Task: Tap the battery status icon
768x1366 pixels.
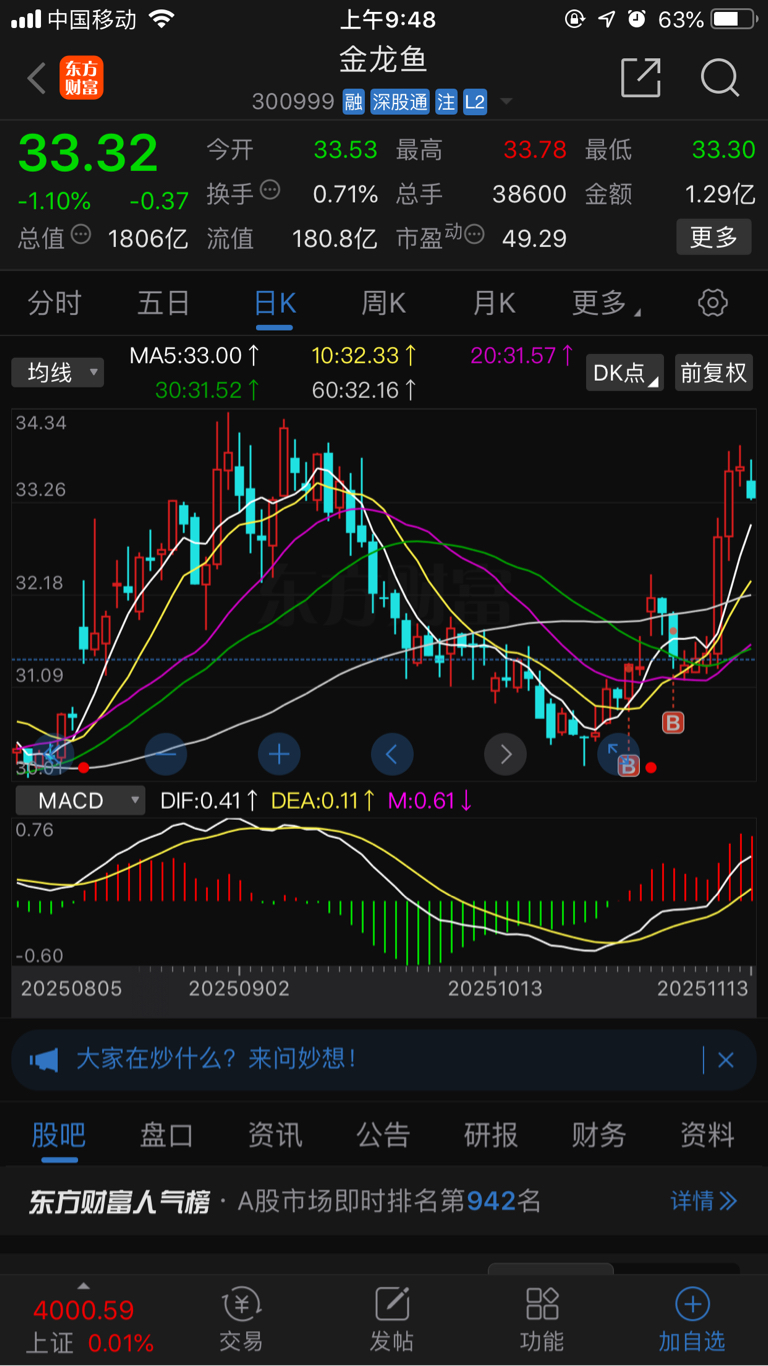Action: (x=733, y=19)
